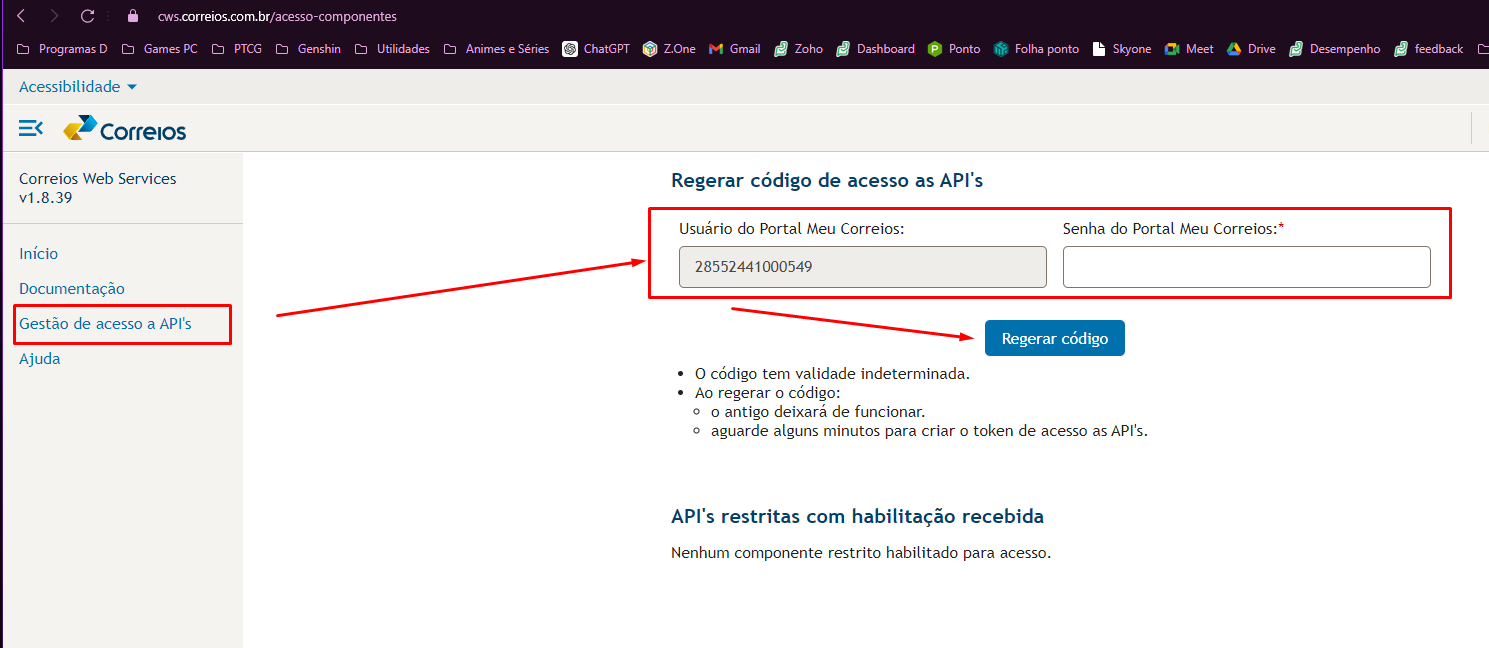The height and width of the screenshot is (648, 1489).
Task: Click 'aguarde alguns minutos' bullet text
Action: tap(929, 431)
